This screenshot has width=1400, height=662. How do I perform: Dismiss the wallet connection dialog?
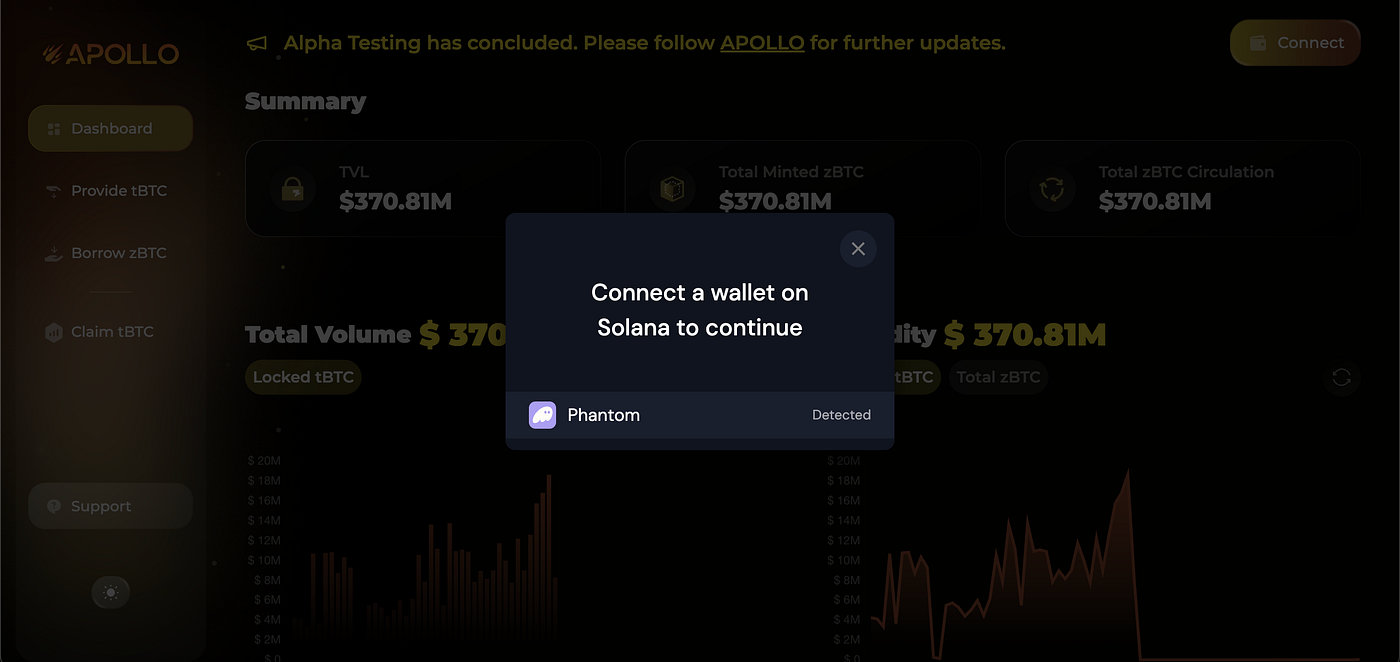coord(858,248)
